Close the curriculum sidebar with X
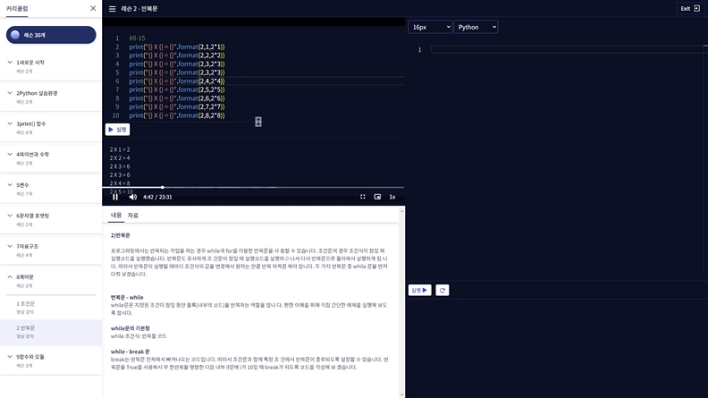Image resolution: width=708 pixels, height=398 pixels. tap(93, 8)
